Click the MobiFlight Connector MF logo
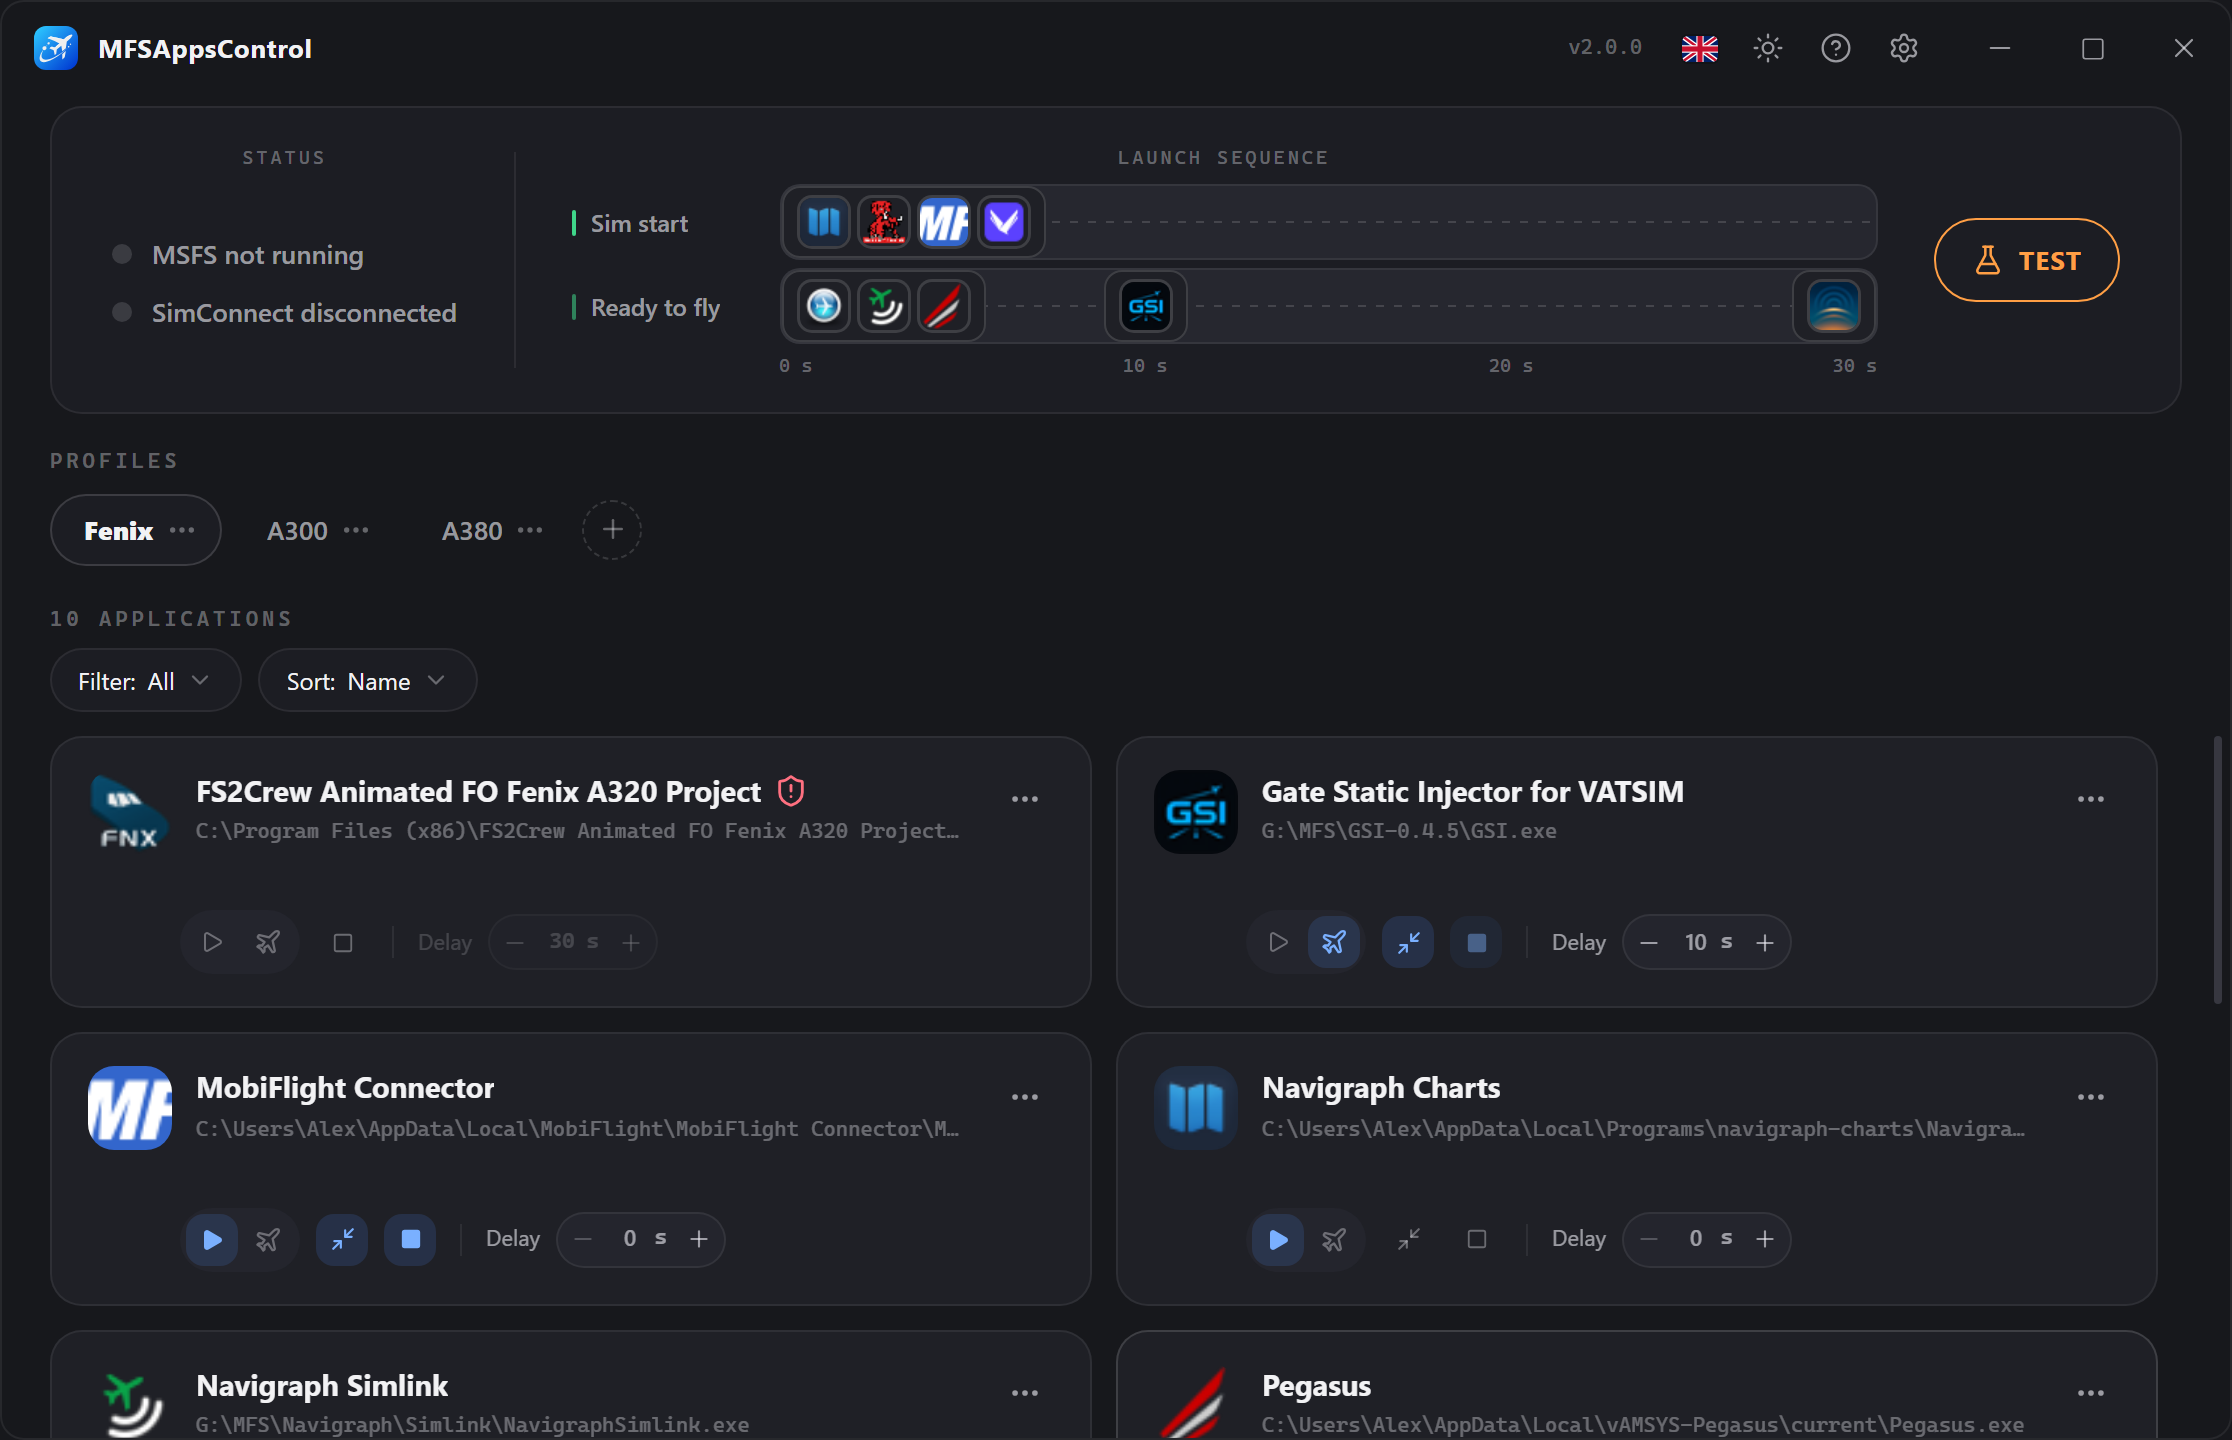Screen dimensions: 2232x1440 coord(129,1108)
